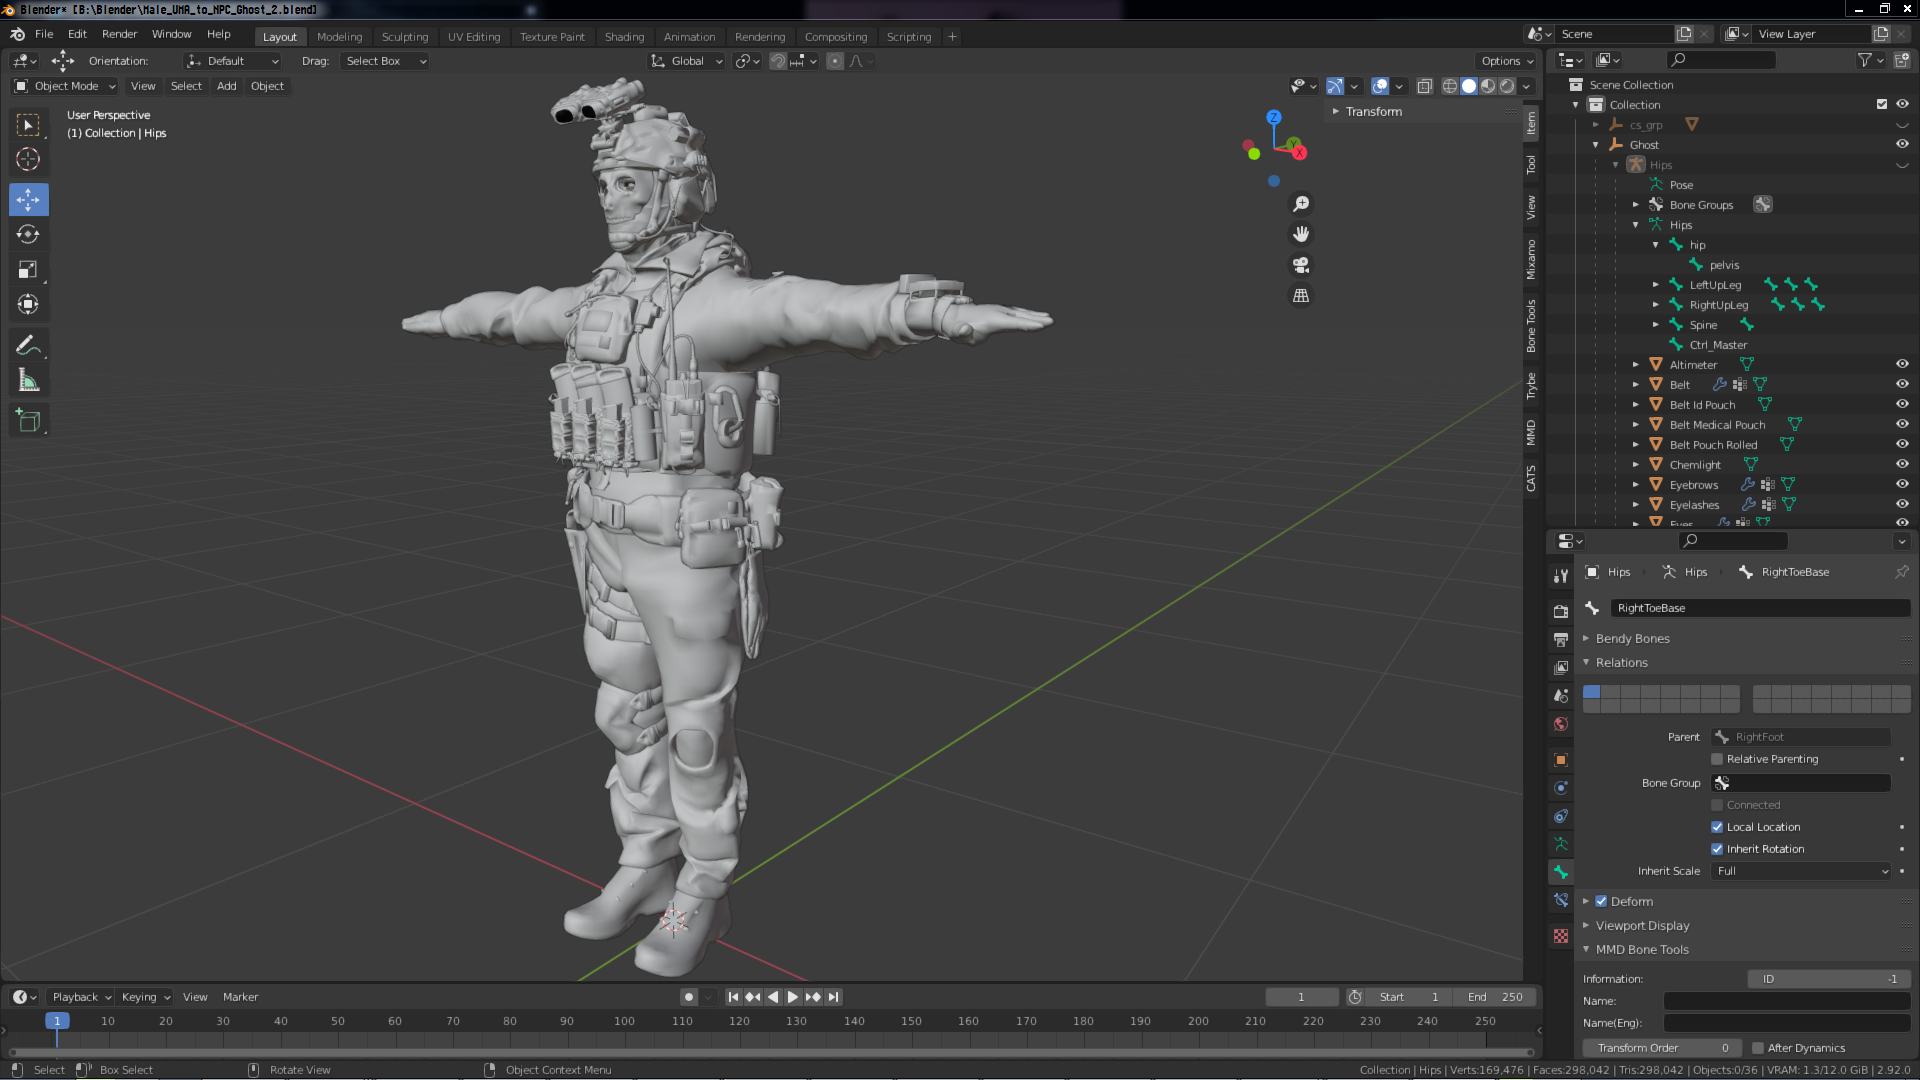Enable Relative Parenting checkbox

[1717, 759]
